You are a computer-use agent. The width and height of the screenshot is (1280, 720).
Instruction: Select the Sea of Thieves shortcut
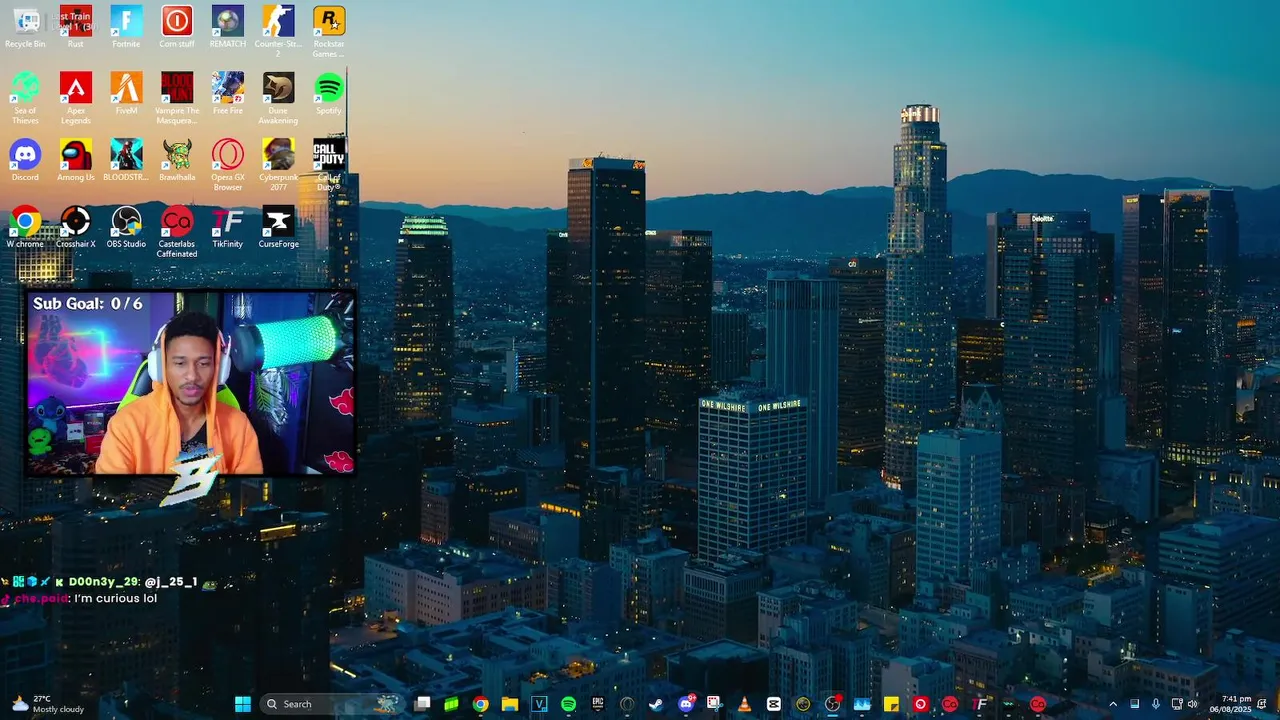(x=25, y=99)
